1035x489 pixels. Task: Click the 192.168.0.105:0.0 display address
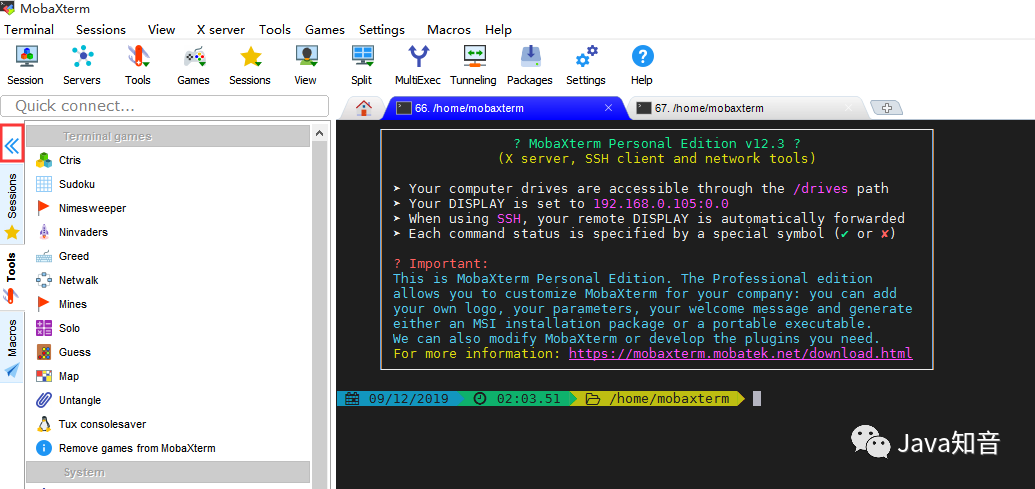pos(661,204)
